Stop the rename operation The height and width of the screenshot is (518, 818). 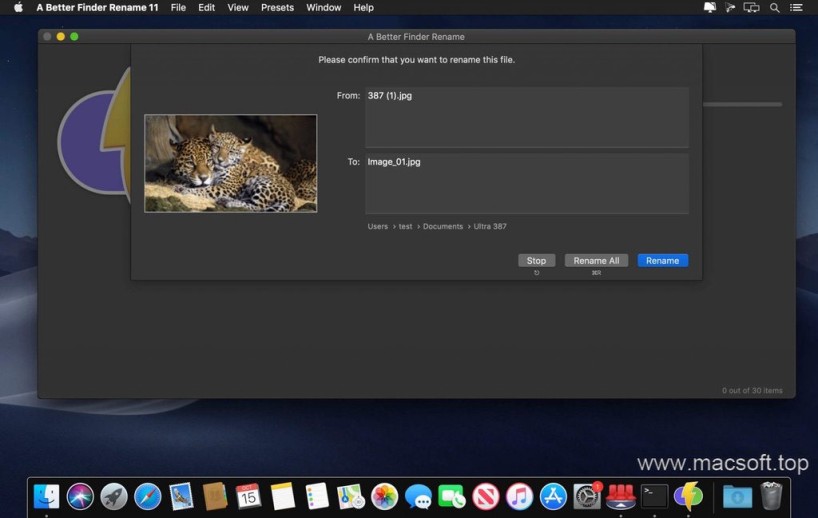[x=536, y=261]
